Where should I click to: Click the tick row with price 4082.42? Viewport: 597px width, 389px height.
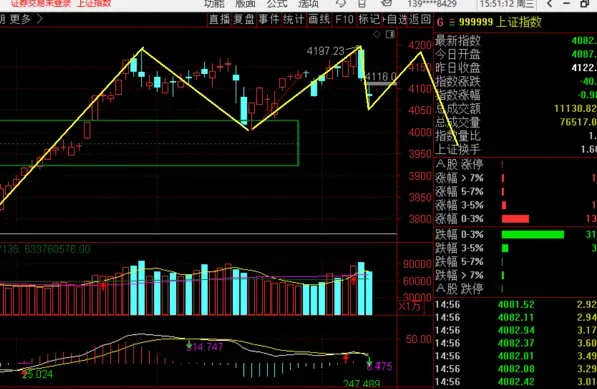click(516, 382)
